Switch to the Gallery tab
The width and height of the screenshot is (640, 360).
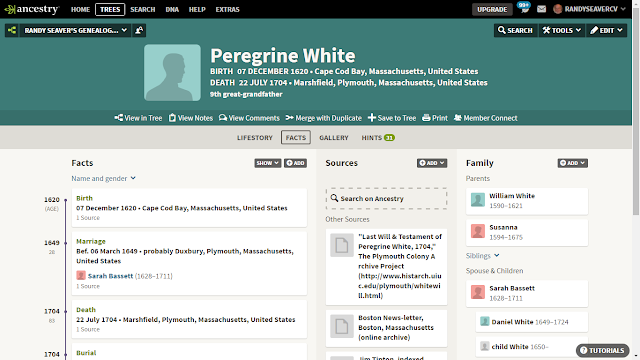(x=333, y=138)
